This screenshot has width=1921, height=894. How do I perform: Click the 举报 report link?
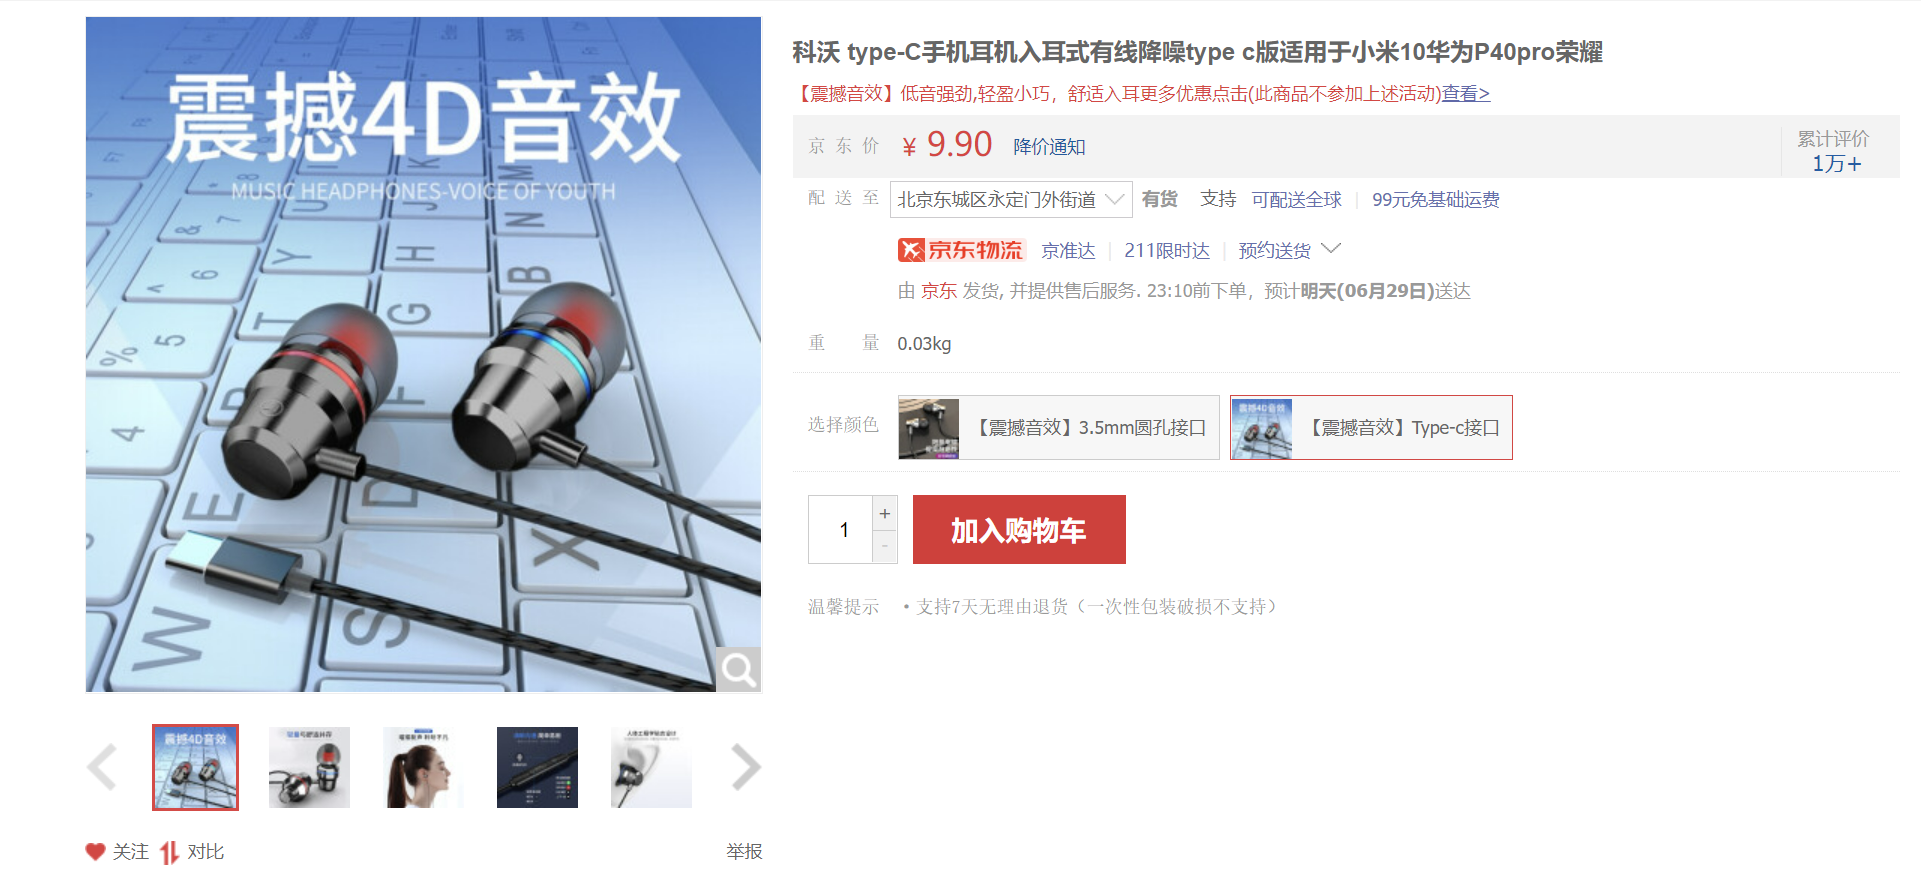click(x=744, y=851)
